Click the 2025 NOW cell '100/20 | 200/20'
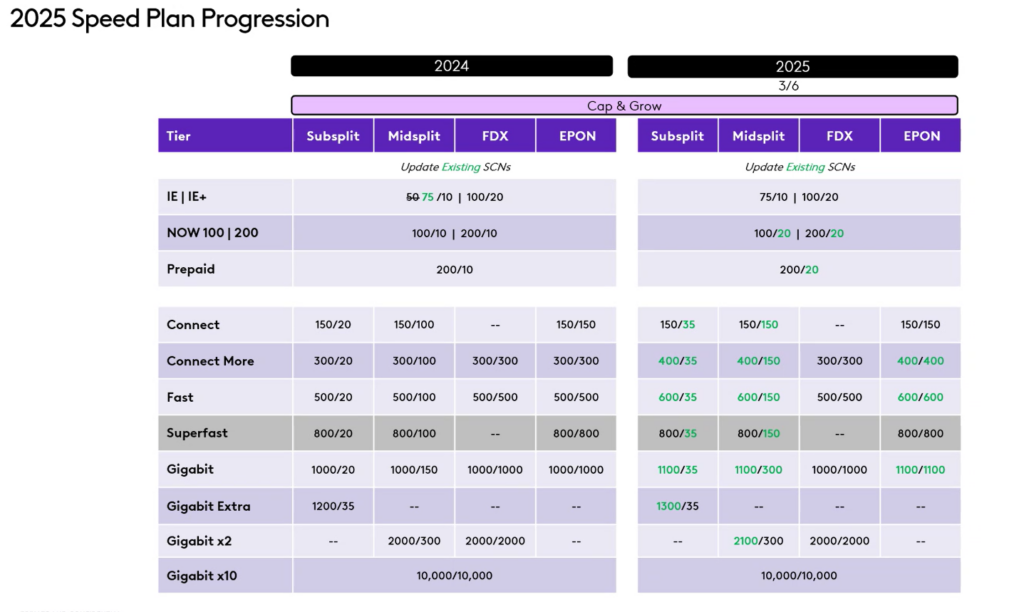 point(799,233)
